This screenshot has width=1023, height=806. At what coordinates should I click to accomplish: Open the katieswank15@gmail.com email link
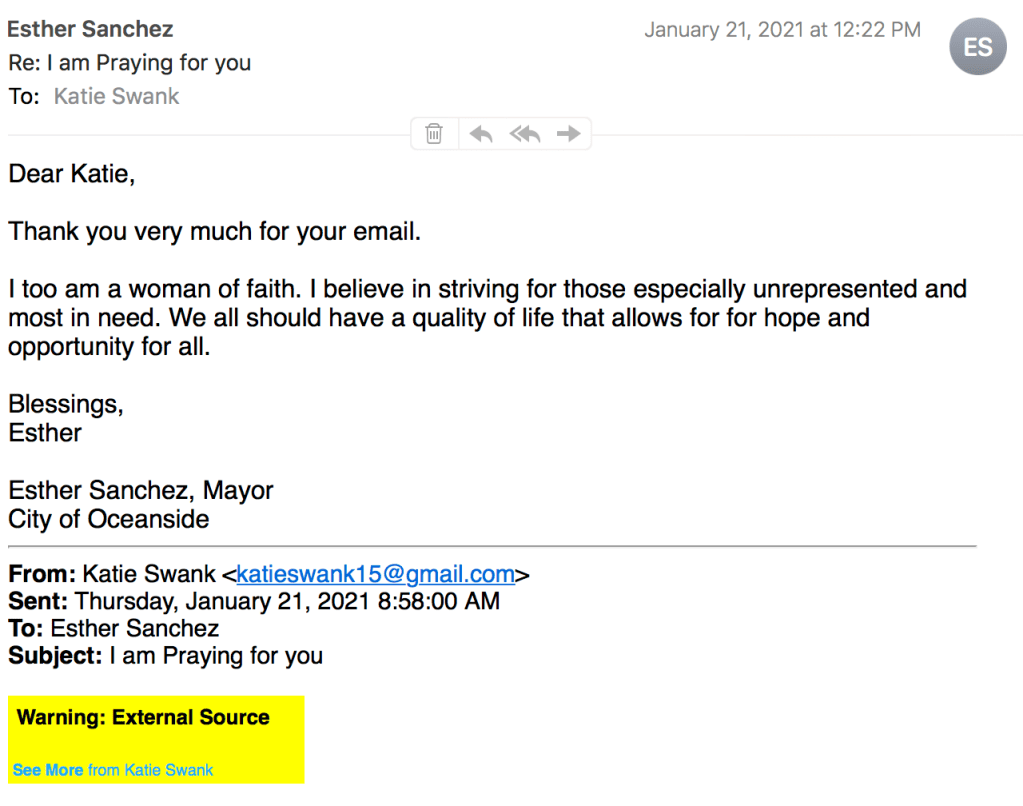(375, 574)
